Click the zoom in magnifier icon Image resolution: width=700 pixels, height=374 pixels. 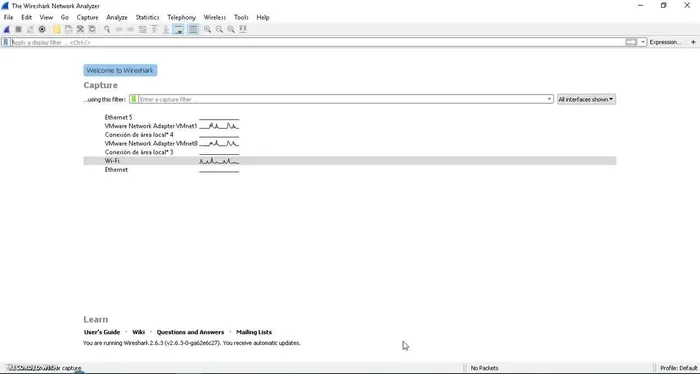208,29
